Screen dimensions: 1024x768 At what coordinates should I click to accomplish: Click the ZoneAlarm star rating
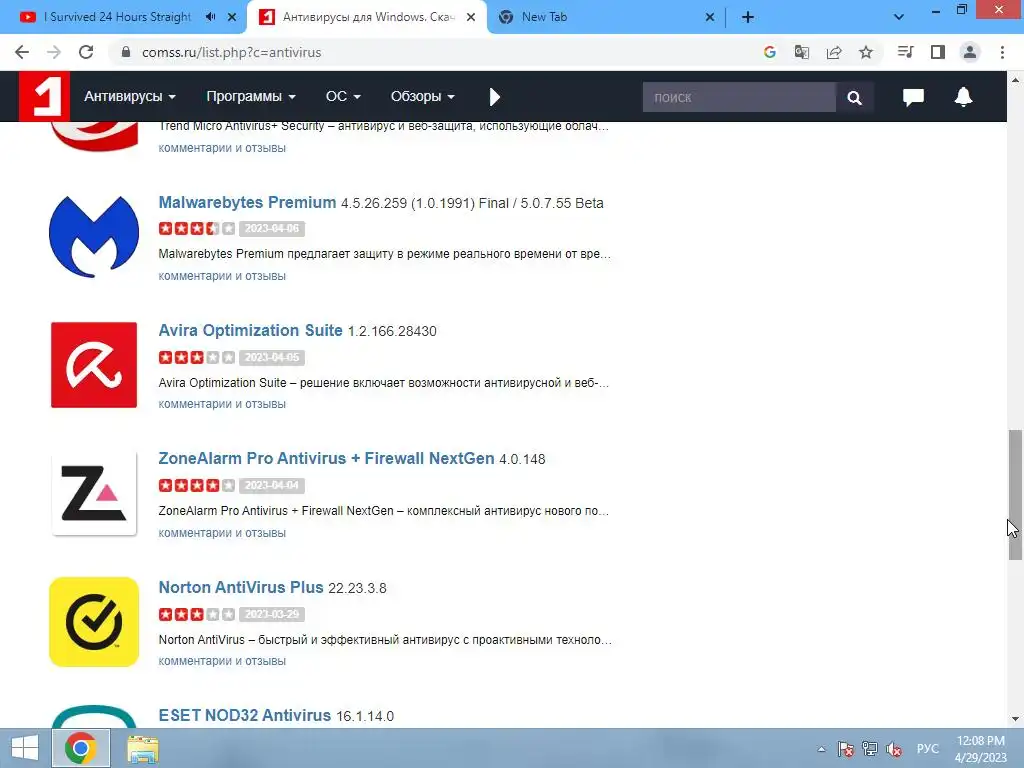pyautogui.click(x=197, y=485)
